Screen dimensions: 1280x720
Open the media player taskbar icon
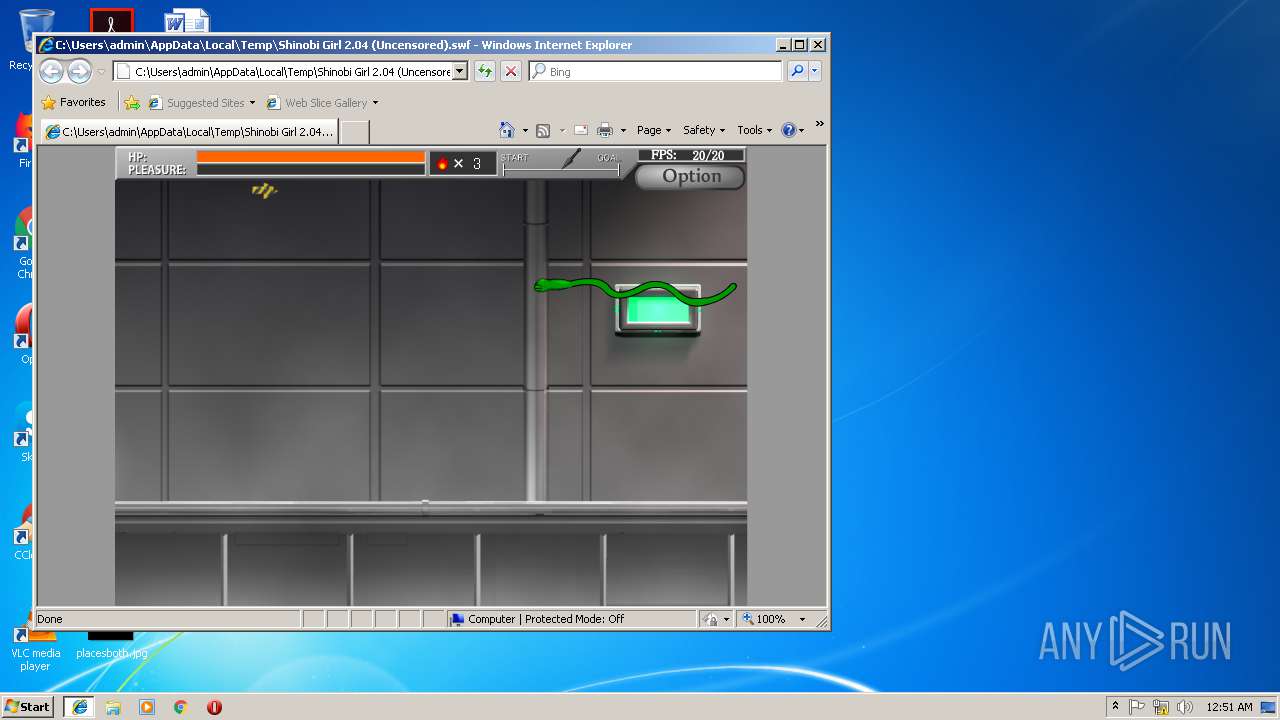tap(147, 706)
